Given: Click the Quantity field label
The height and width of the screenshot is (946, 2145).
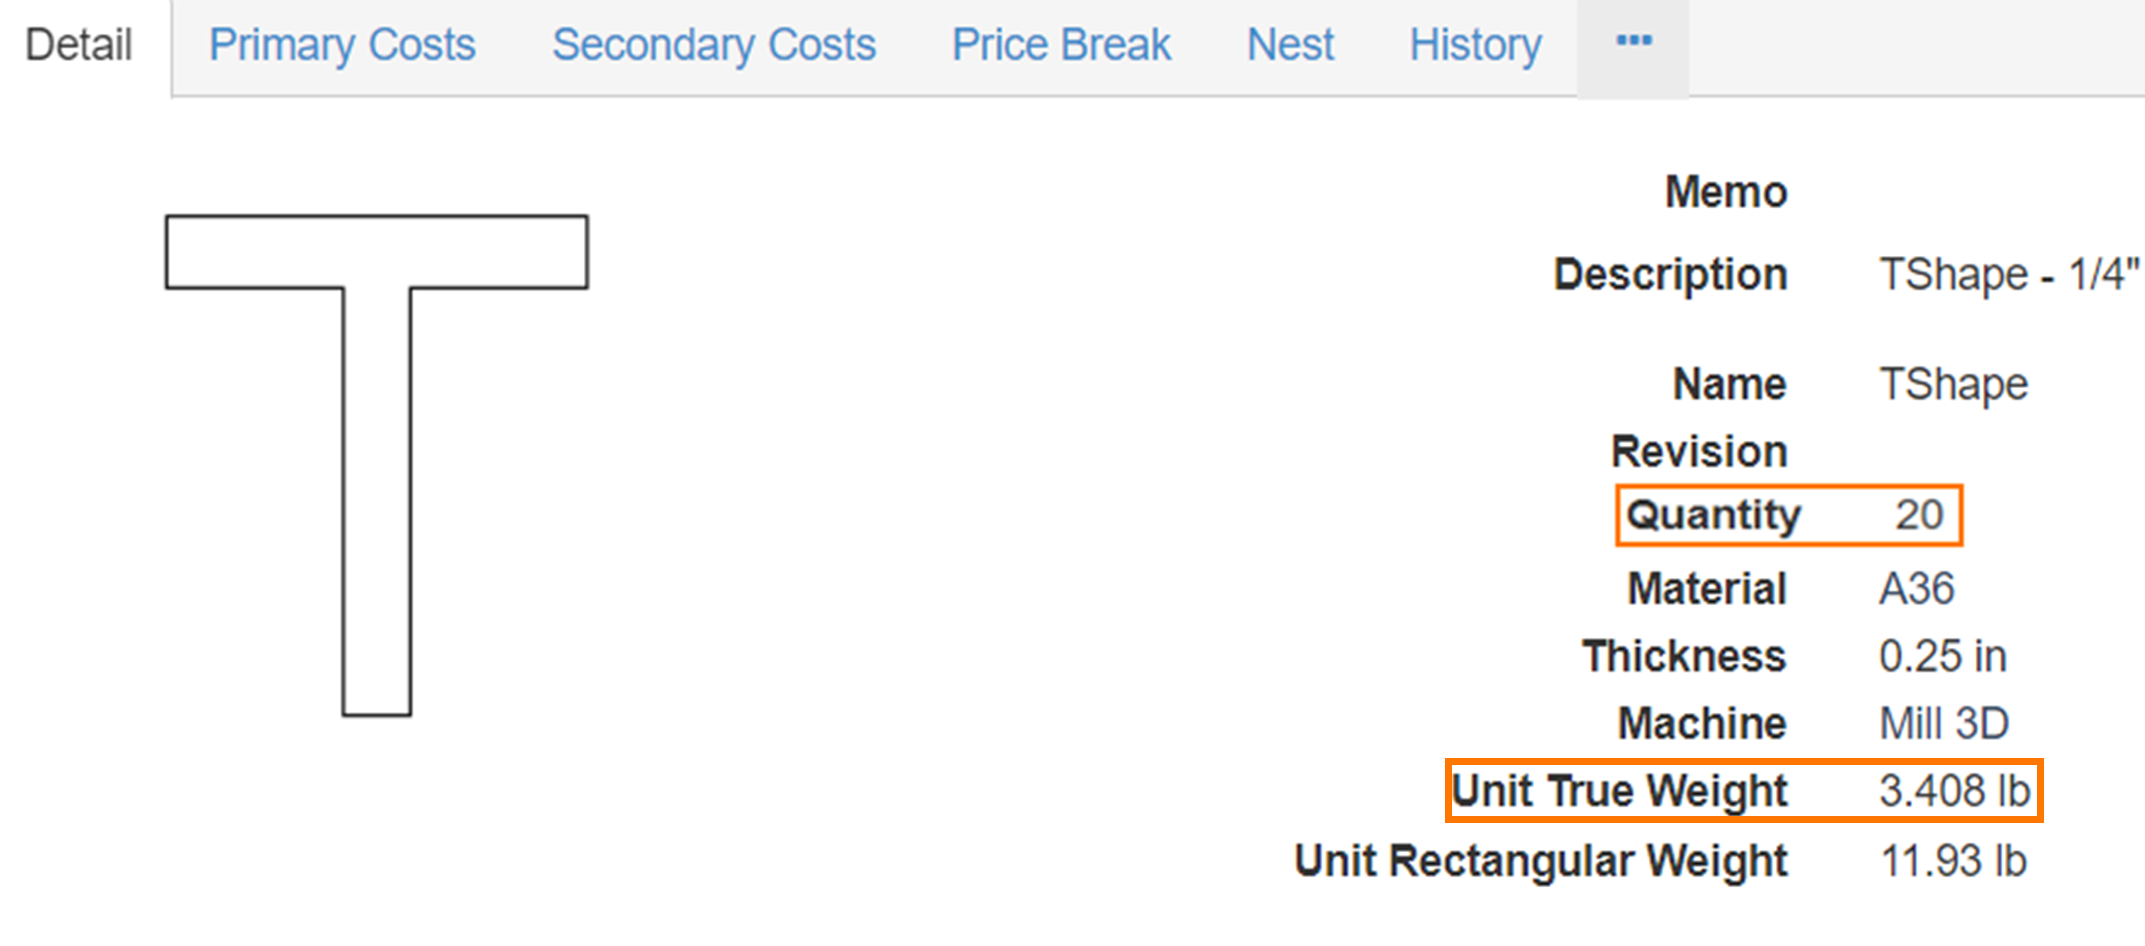Looking at the screenshot, I should pyautogui.click(x=1713, y=515).
